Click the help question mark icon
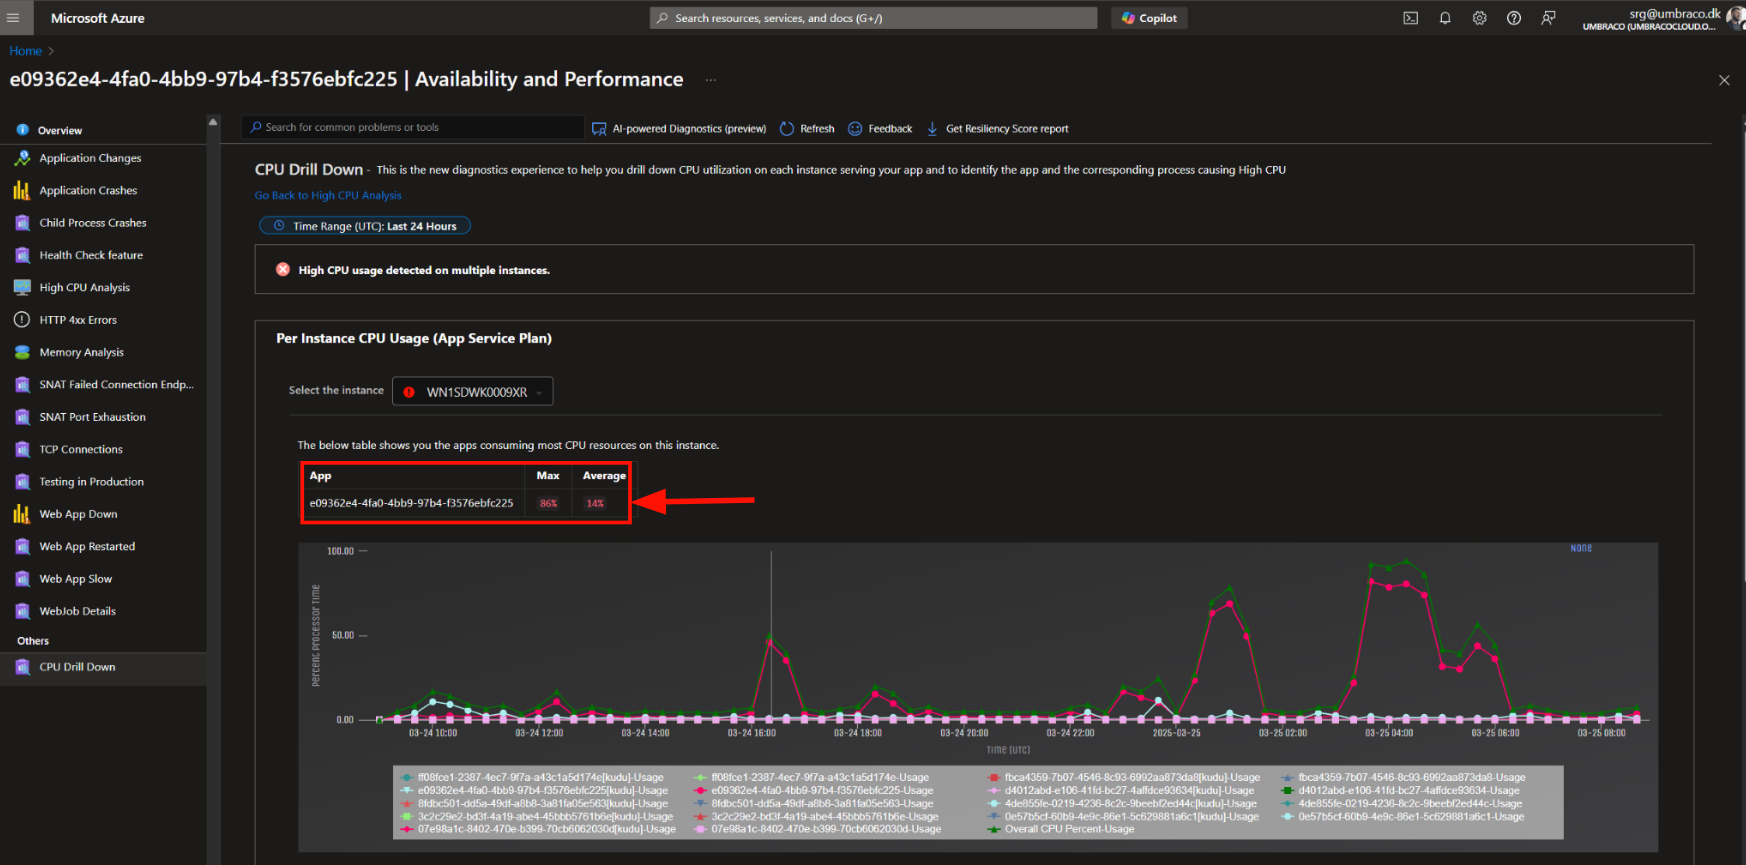 point(1514,18)
